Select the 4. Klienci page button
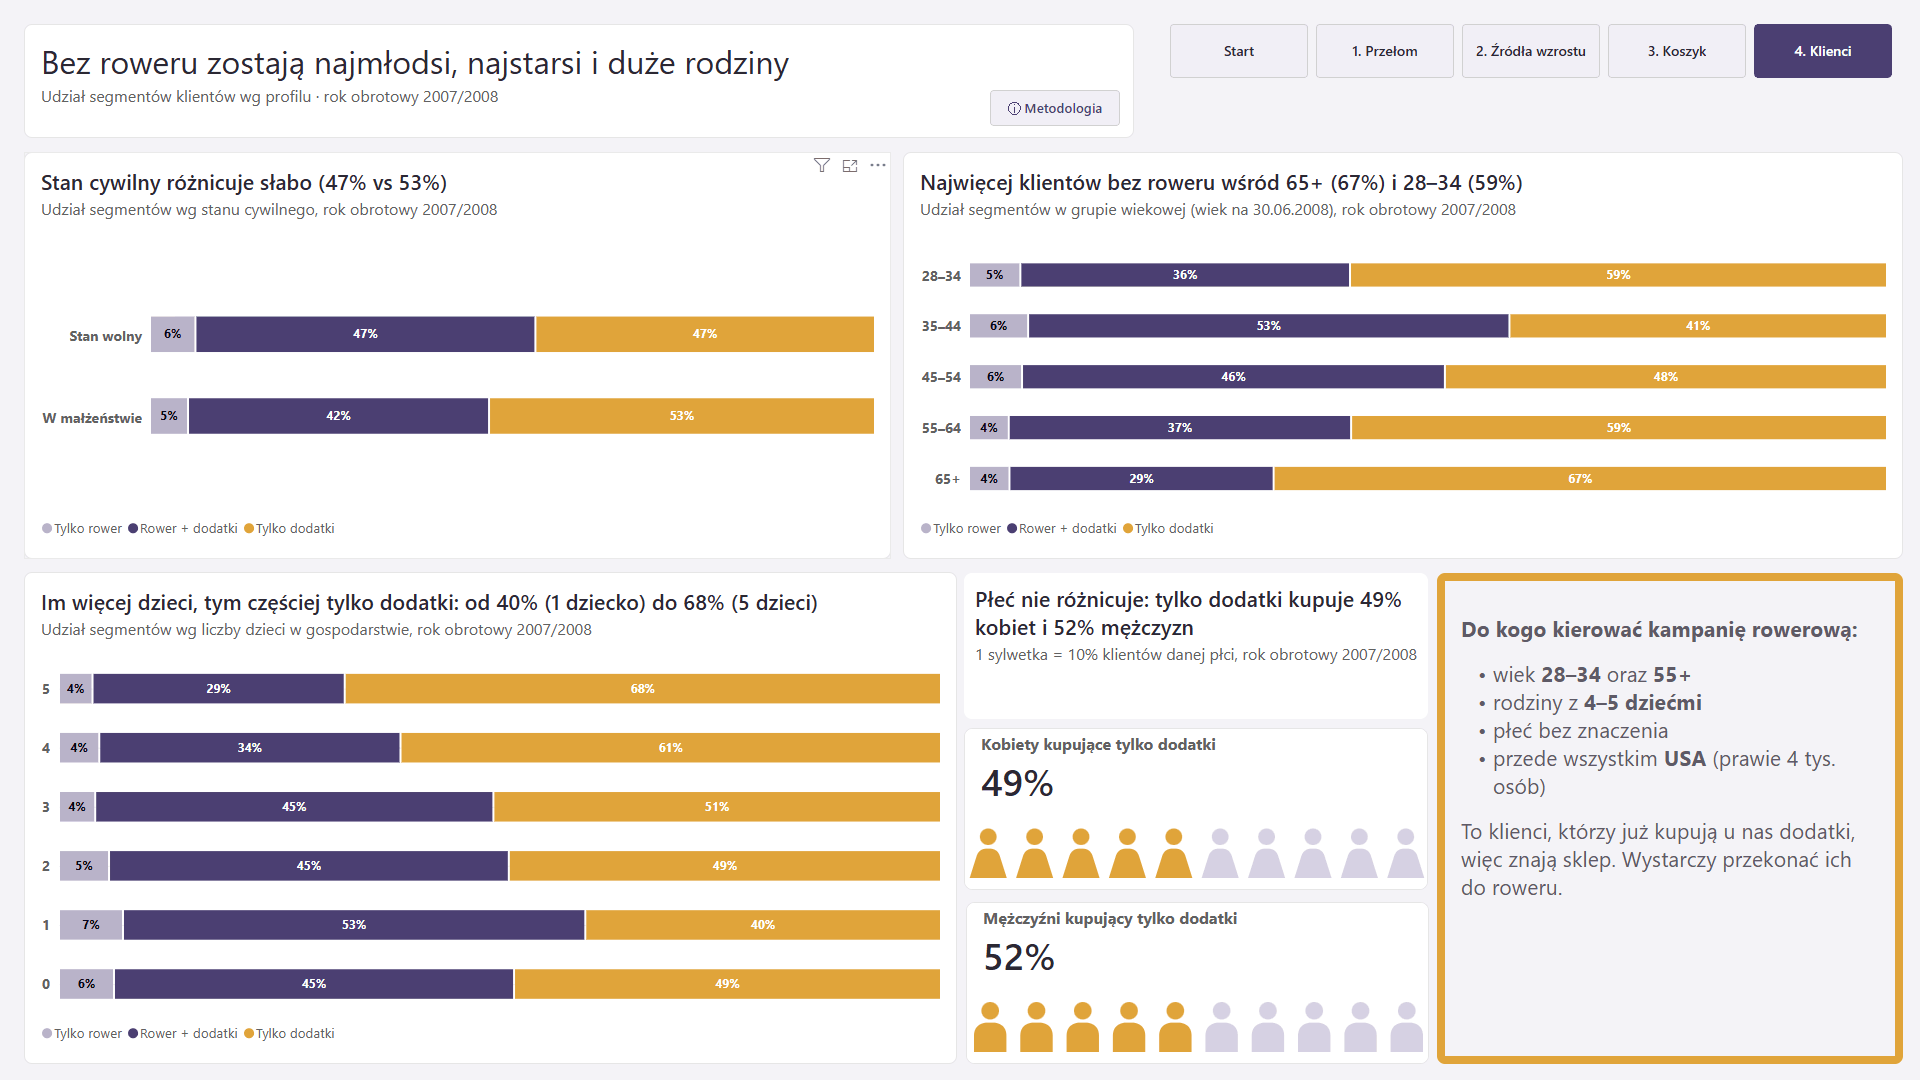The height and width of the screenshot is (1080, 1920). [1823, 51]
